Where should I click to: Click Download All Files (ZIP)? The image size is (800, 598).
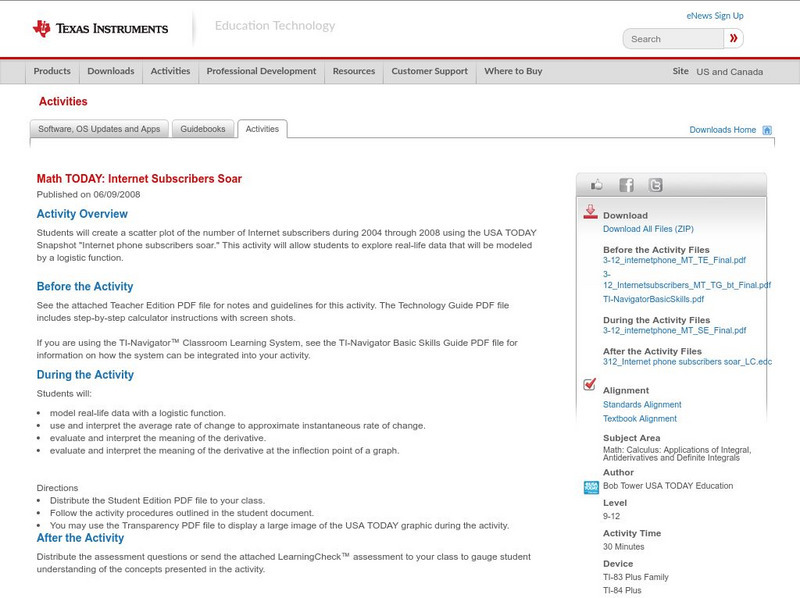648,229
